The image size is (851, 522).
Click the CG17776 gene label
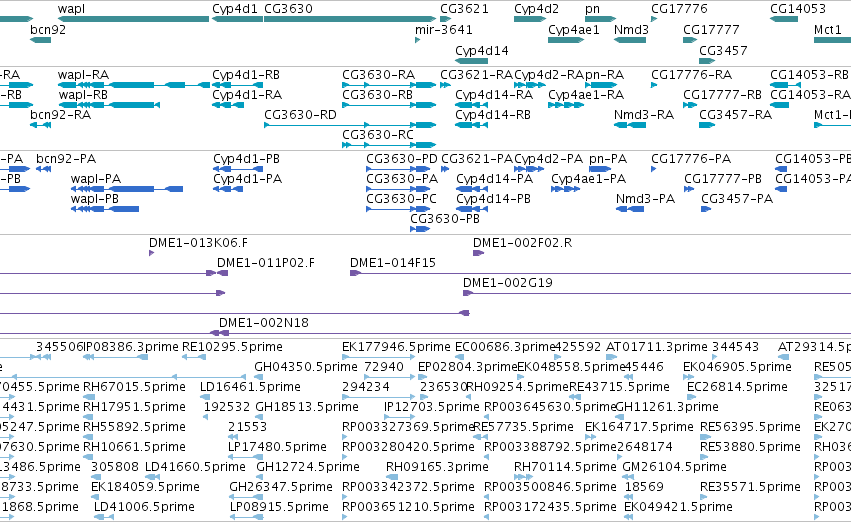click(x=679, y=9)
